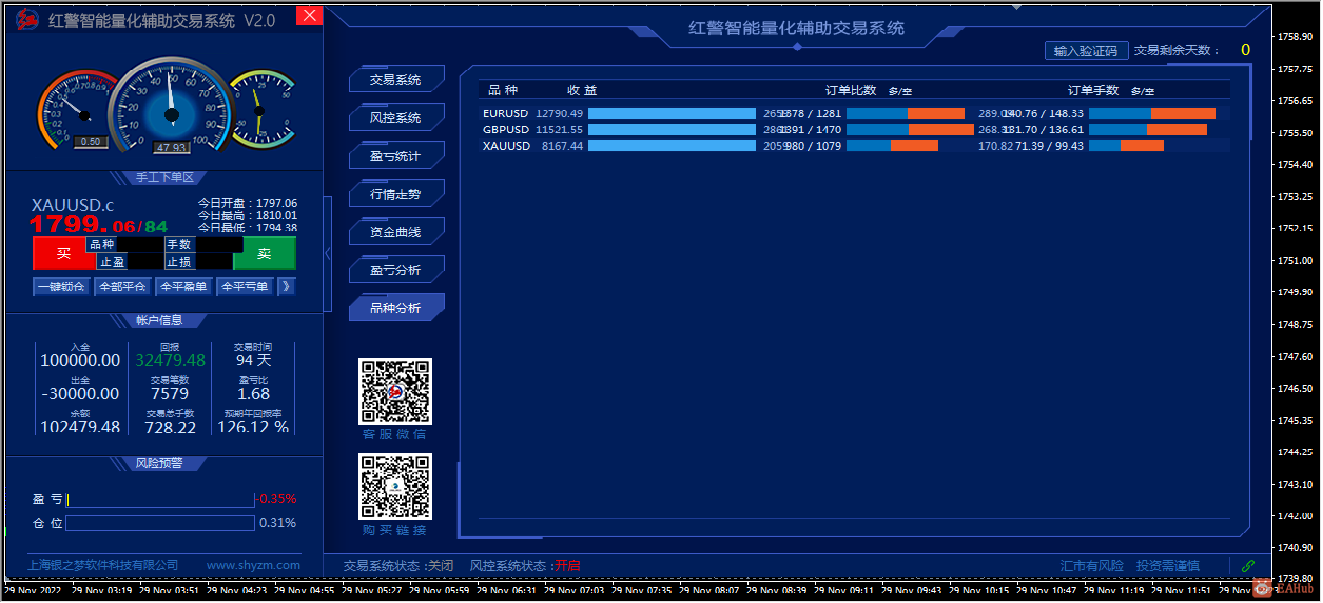Image resolution: width=1323 pixels, height=603 pixels.
Task: Click the 全部平仓 close all button
Action: [124, 287]
